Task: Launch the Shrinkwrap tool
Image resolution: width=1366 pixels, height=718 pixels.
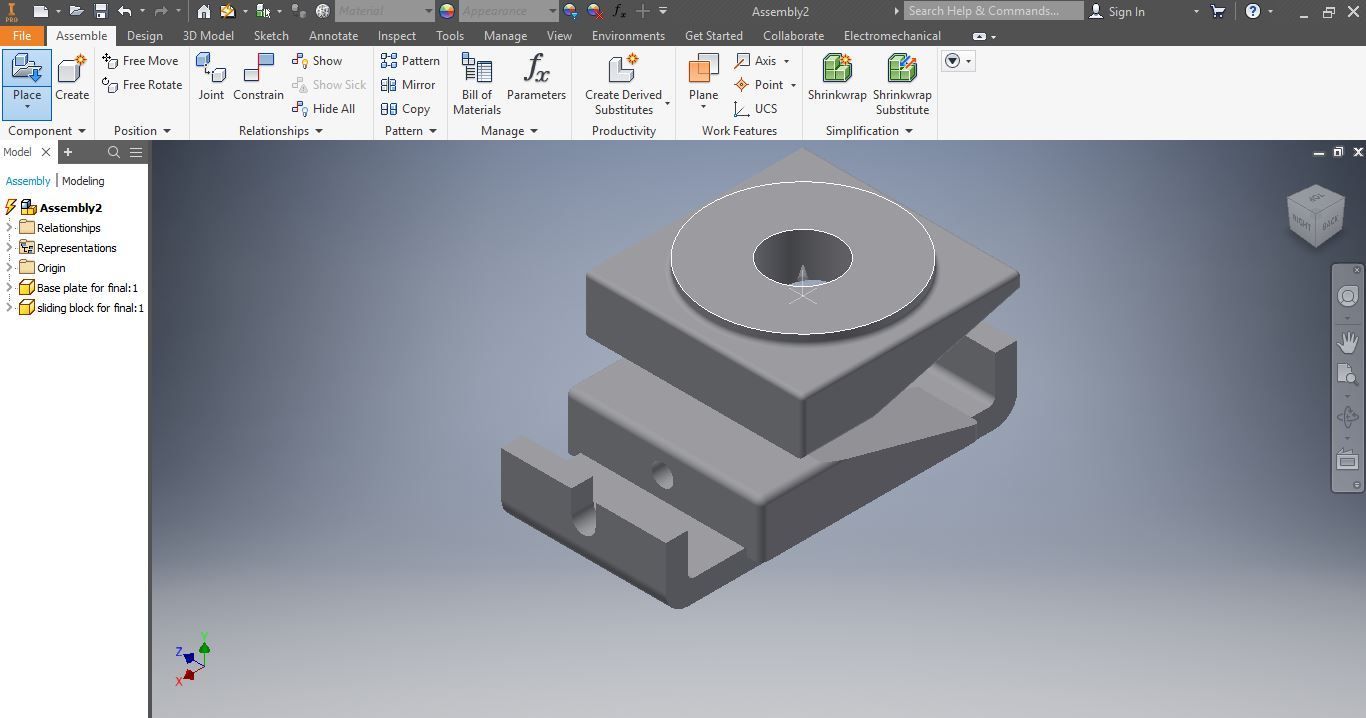Action: point(837,77)
